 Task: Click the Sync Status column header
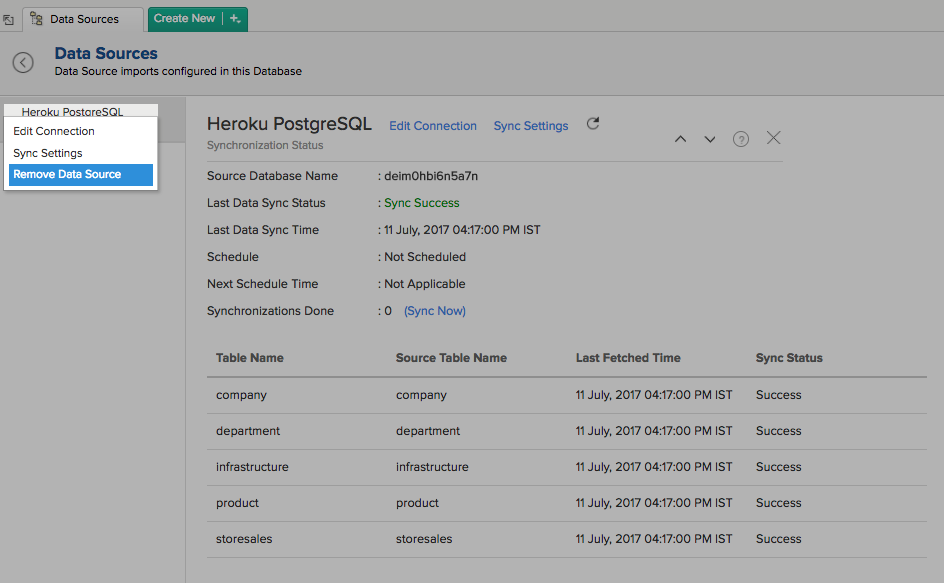click(x=789, y=358)
